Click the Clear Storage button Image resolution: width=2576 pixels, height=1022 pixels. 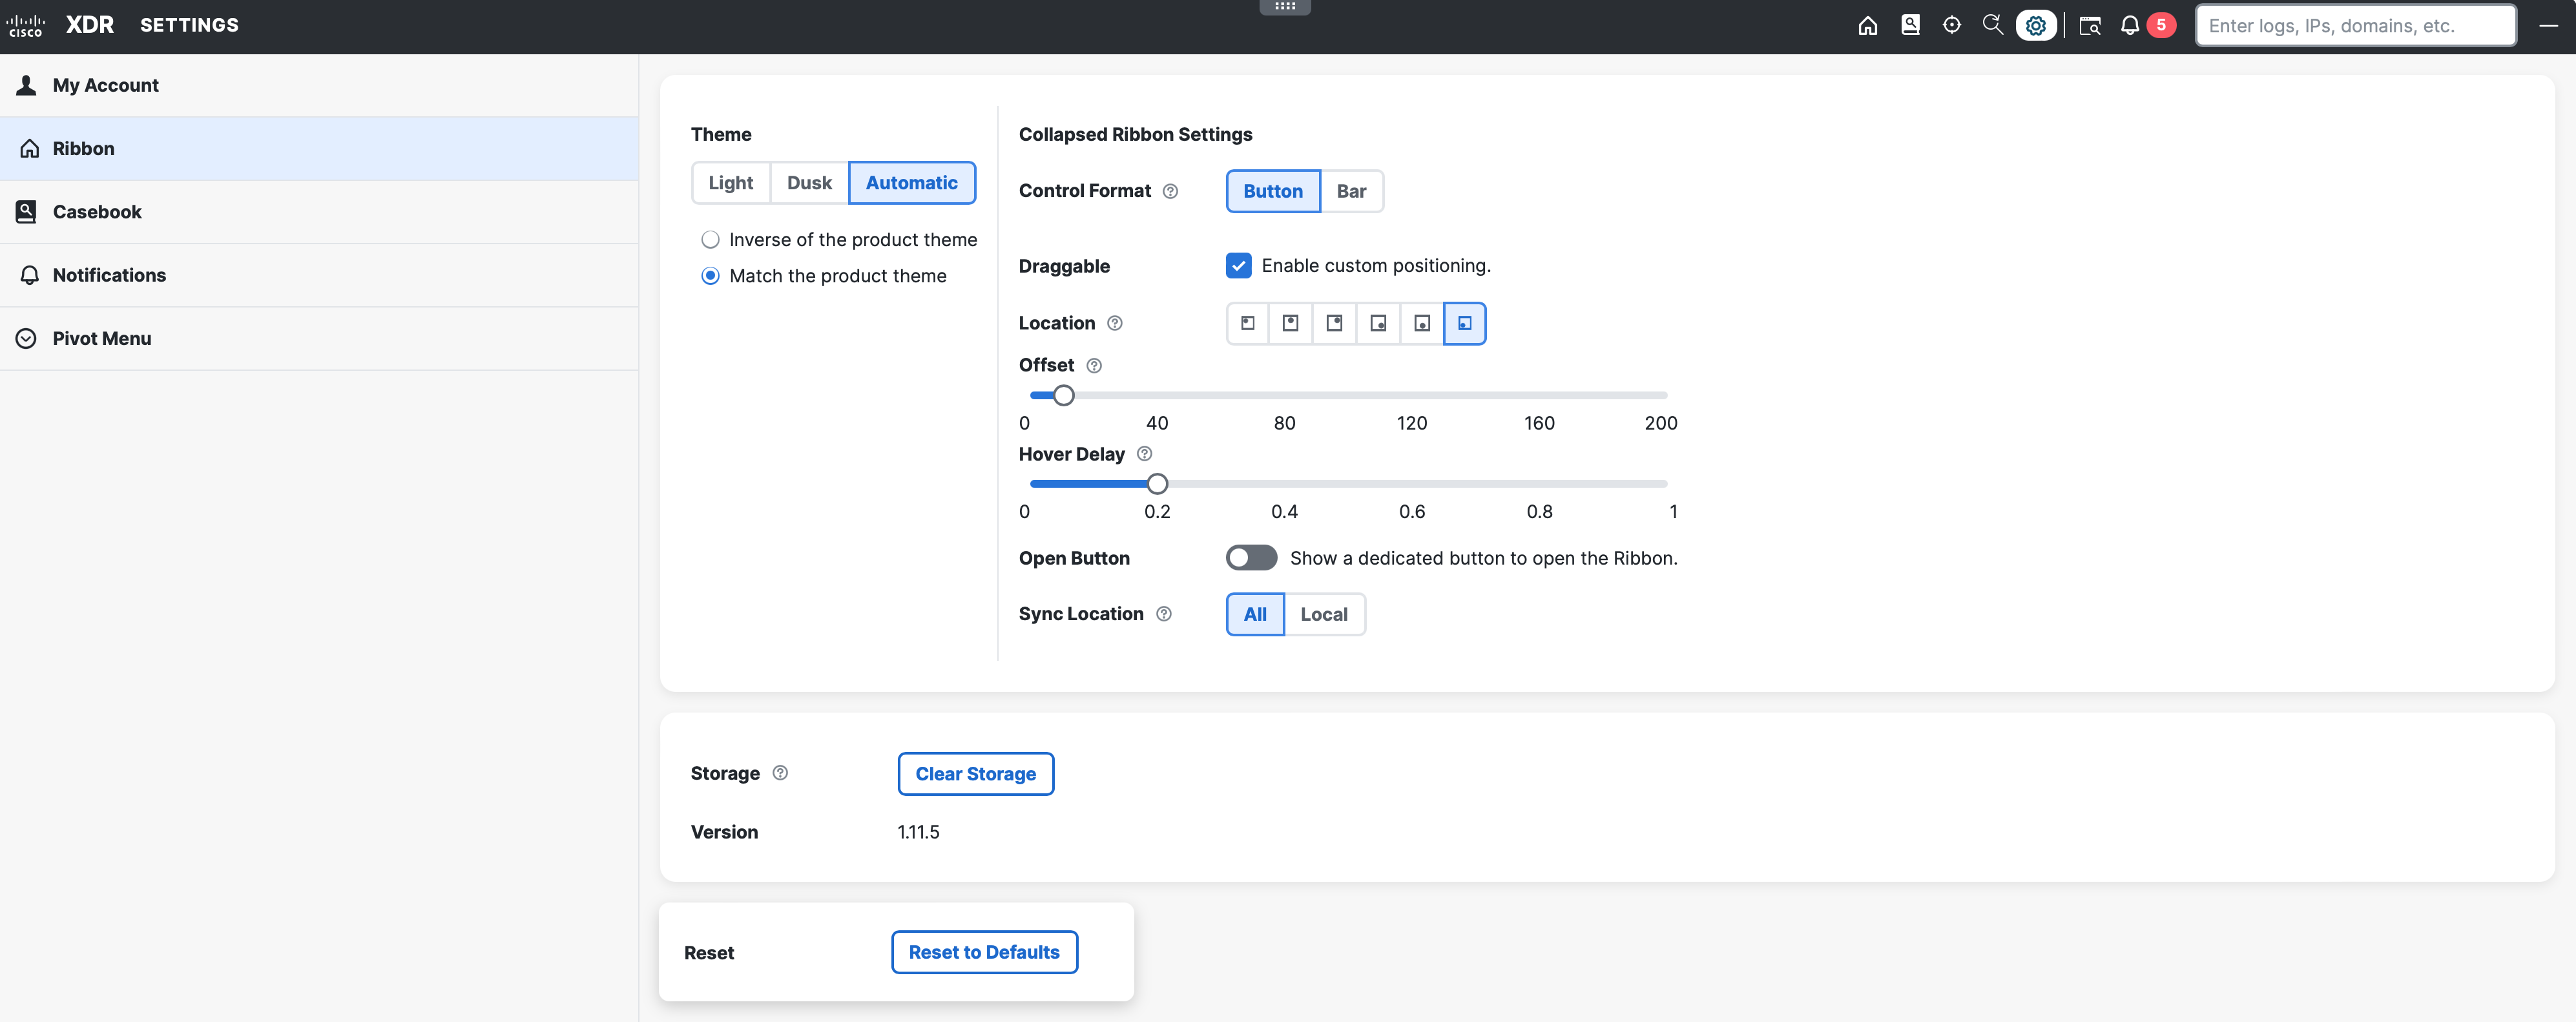pyautogui.click(x=975, y=774)
